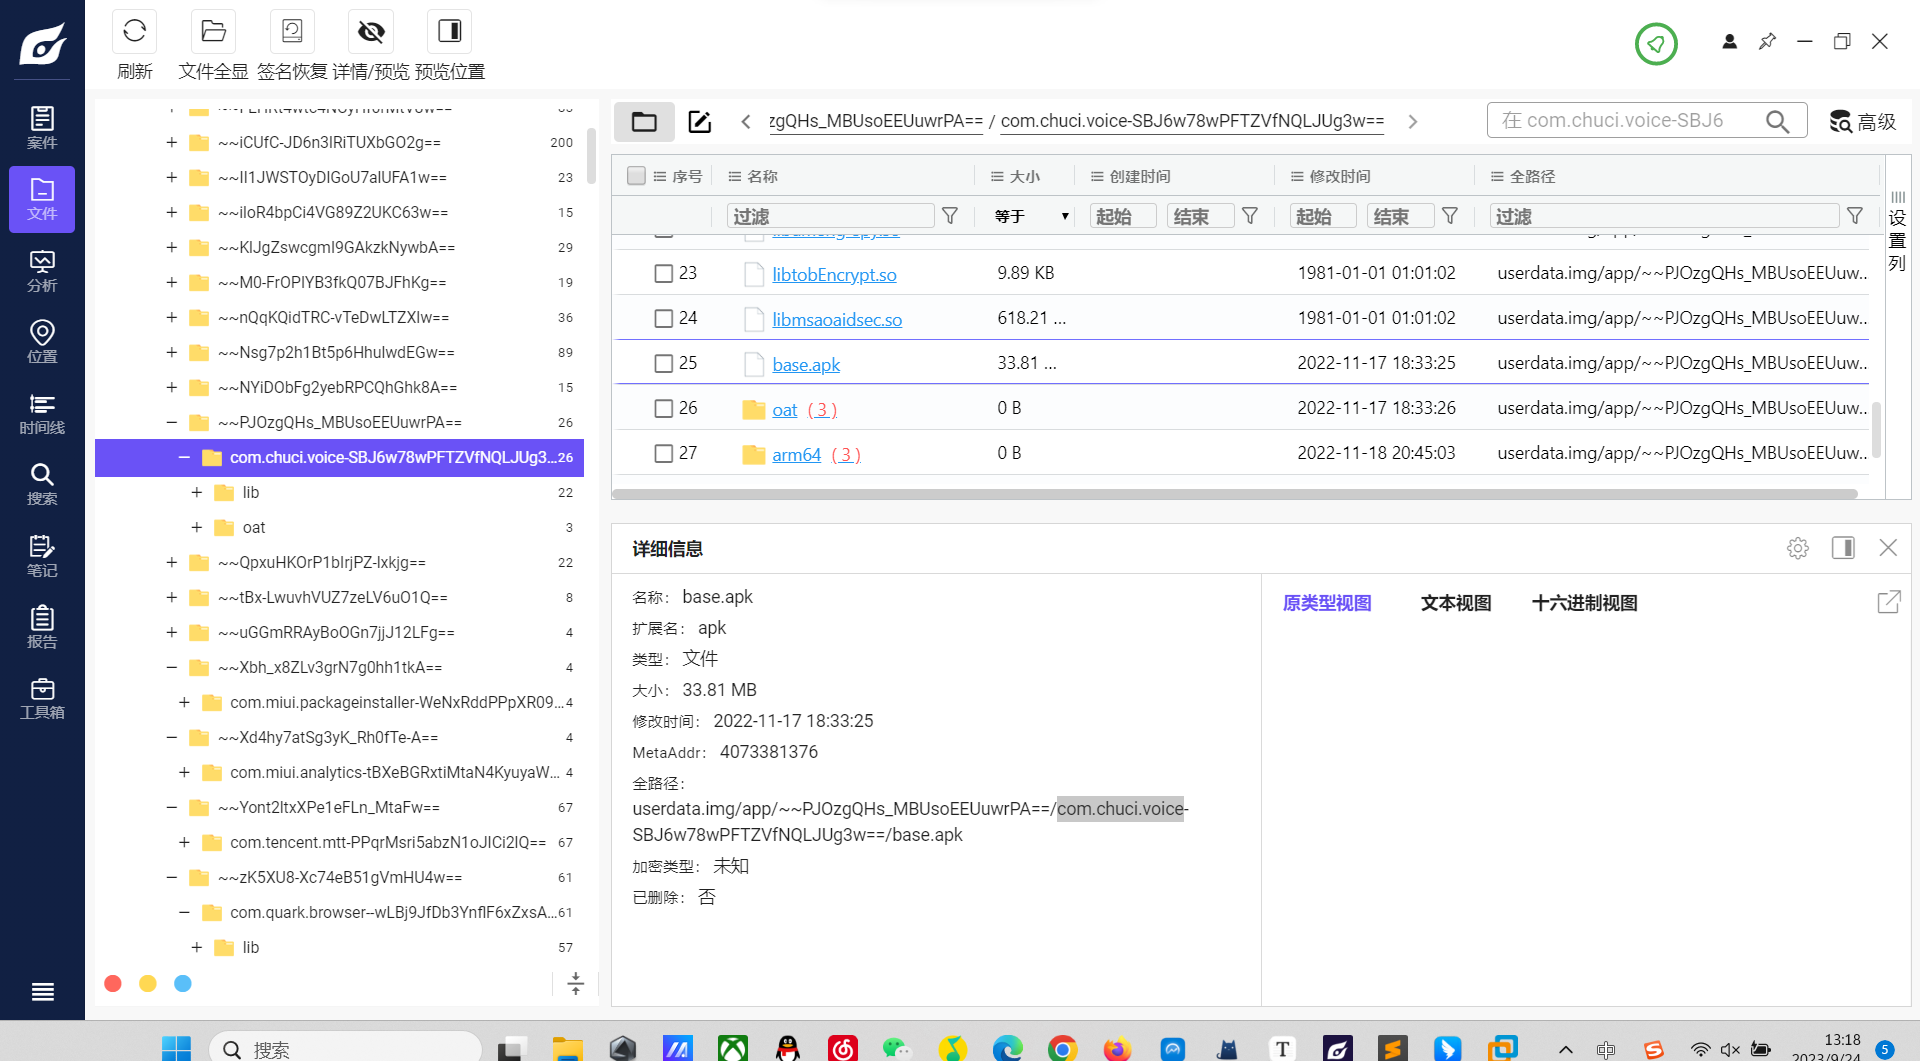
Task: Click the 预览位置 preview position icon
Action: 450,32
